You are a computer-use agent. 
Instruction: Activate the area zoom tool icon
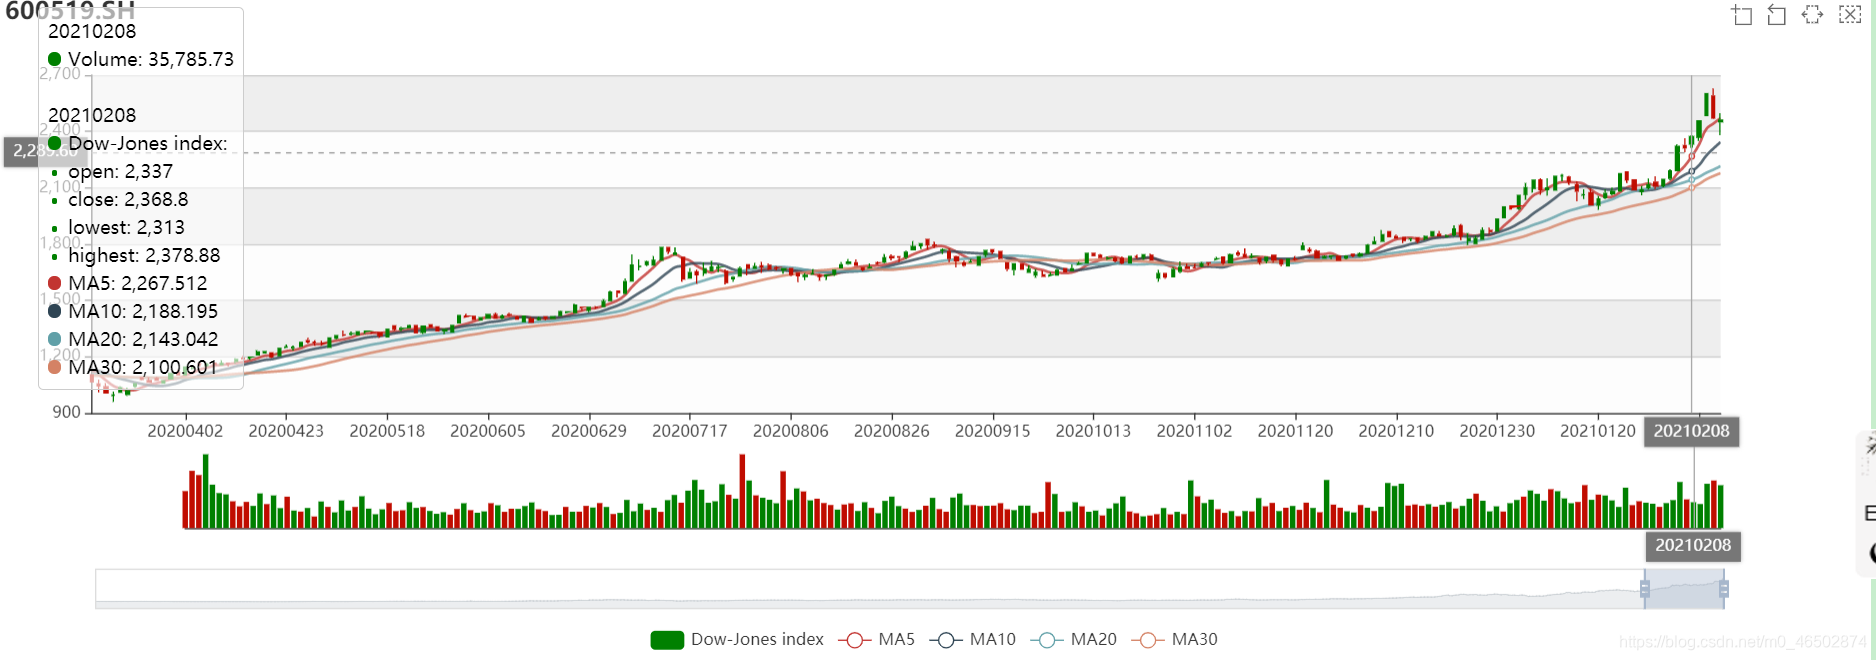click(x=1742, y=15)
